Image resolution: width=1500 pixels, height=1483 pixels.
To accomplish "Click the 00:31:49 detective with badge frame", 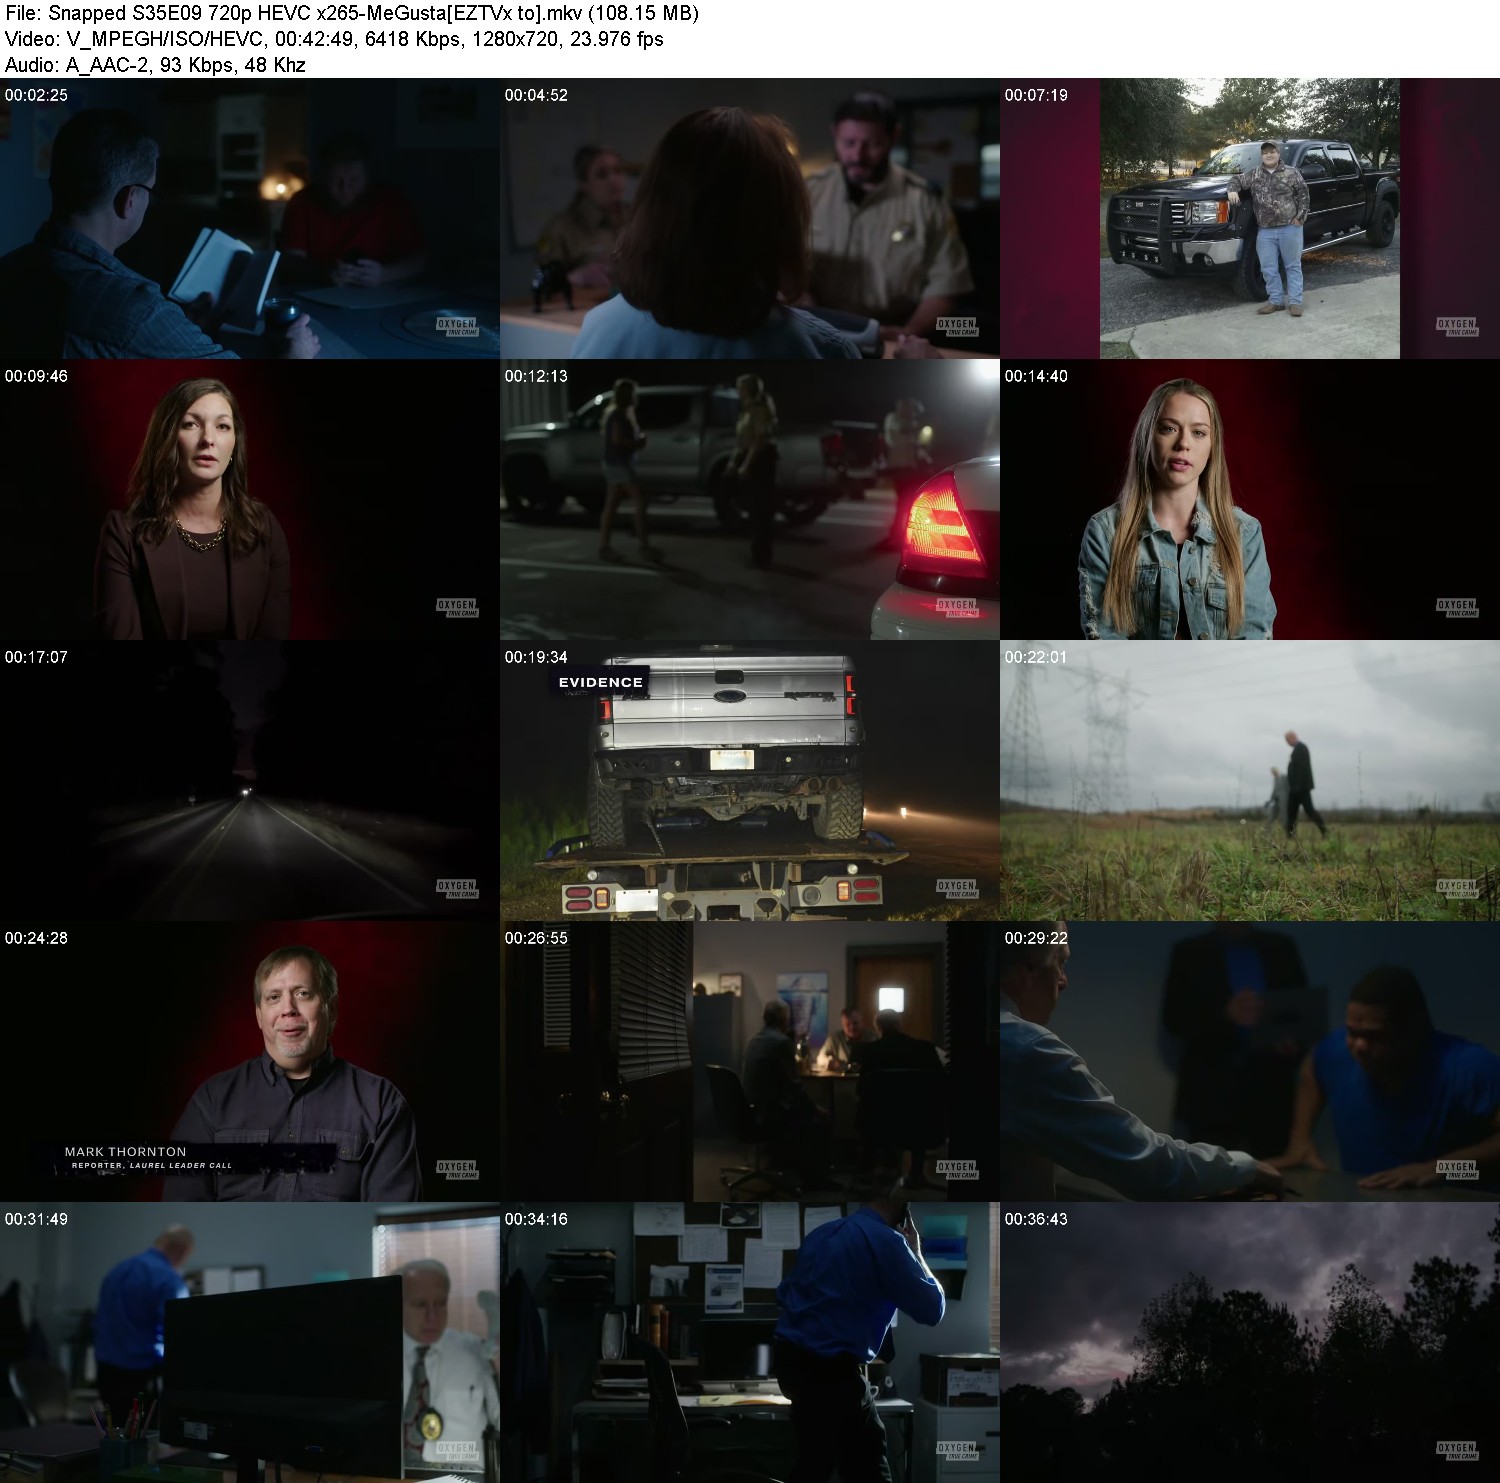I will 250,1343.
